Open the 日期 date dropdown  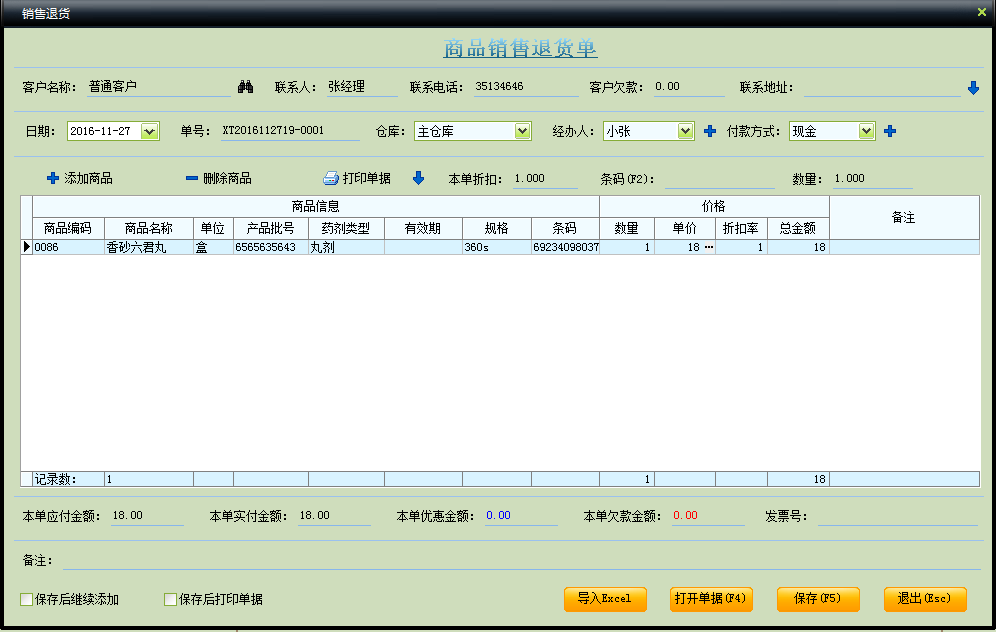[149, 131]
